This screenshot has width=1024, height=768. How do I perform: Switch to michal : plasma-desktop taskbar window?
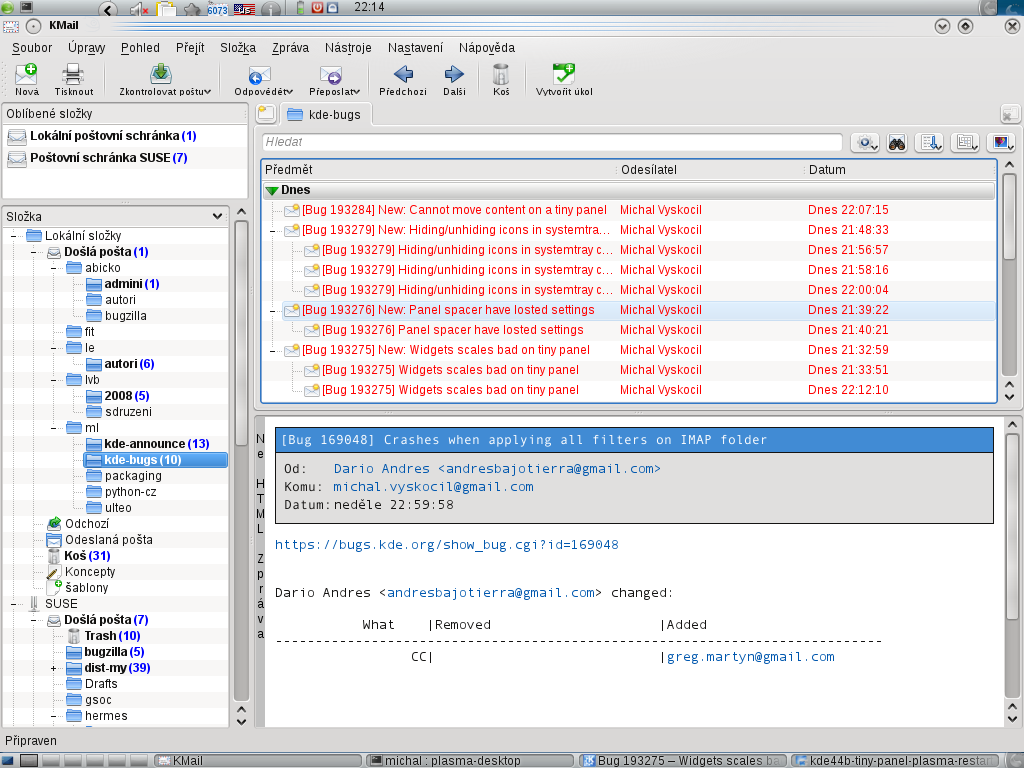coord(470,761)
